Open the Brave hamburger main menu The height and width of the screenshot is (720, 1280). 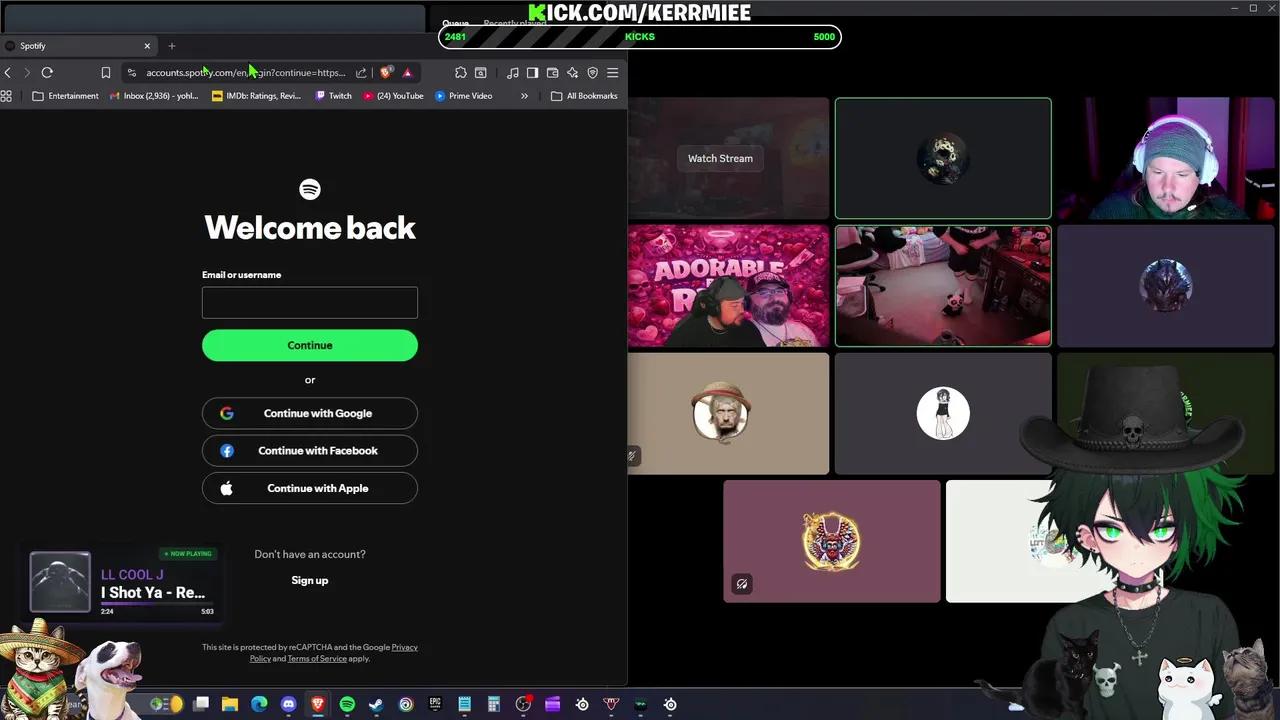pyautogui.click(x=612, y=72)
